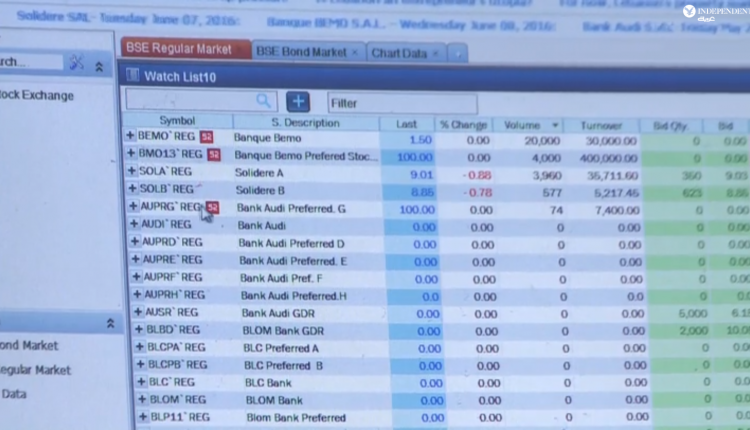This screenshot has width=750, height=430.
Task: Click the tools icon in left sidebar
Action: point(76,62)
